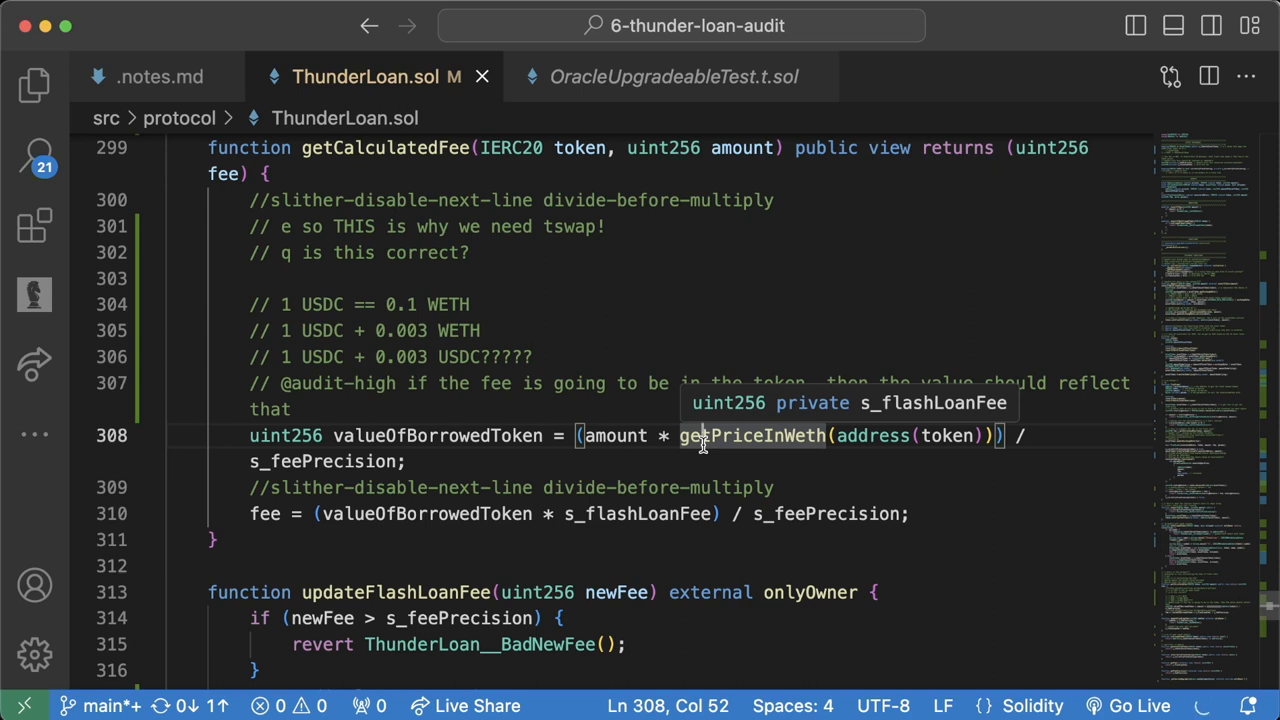Change the Solidity language mode
Viewport: 1280px width, 720px height.
(1032, 705)
